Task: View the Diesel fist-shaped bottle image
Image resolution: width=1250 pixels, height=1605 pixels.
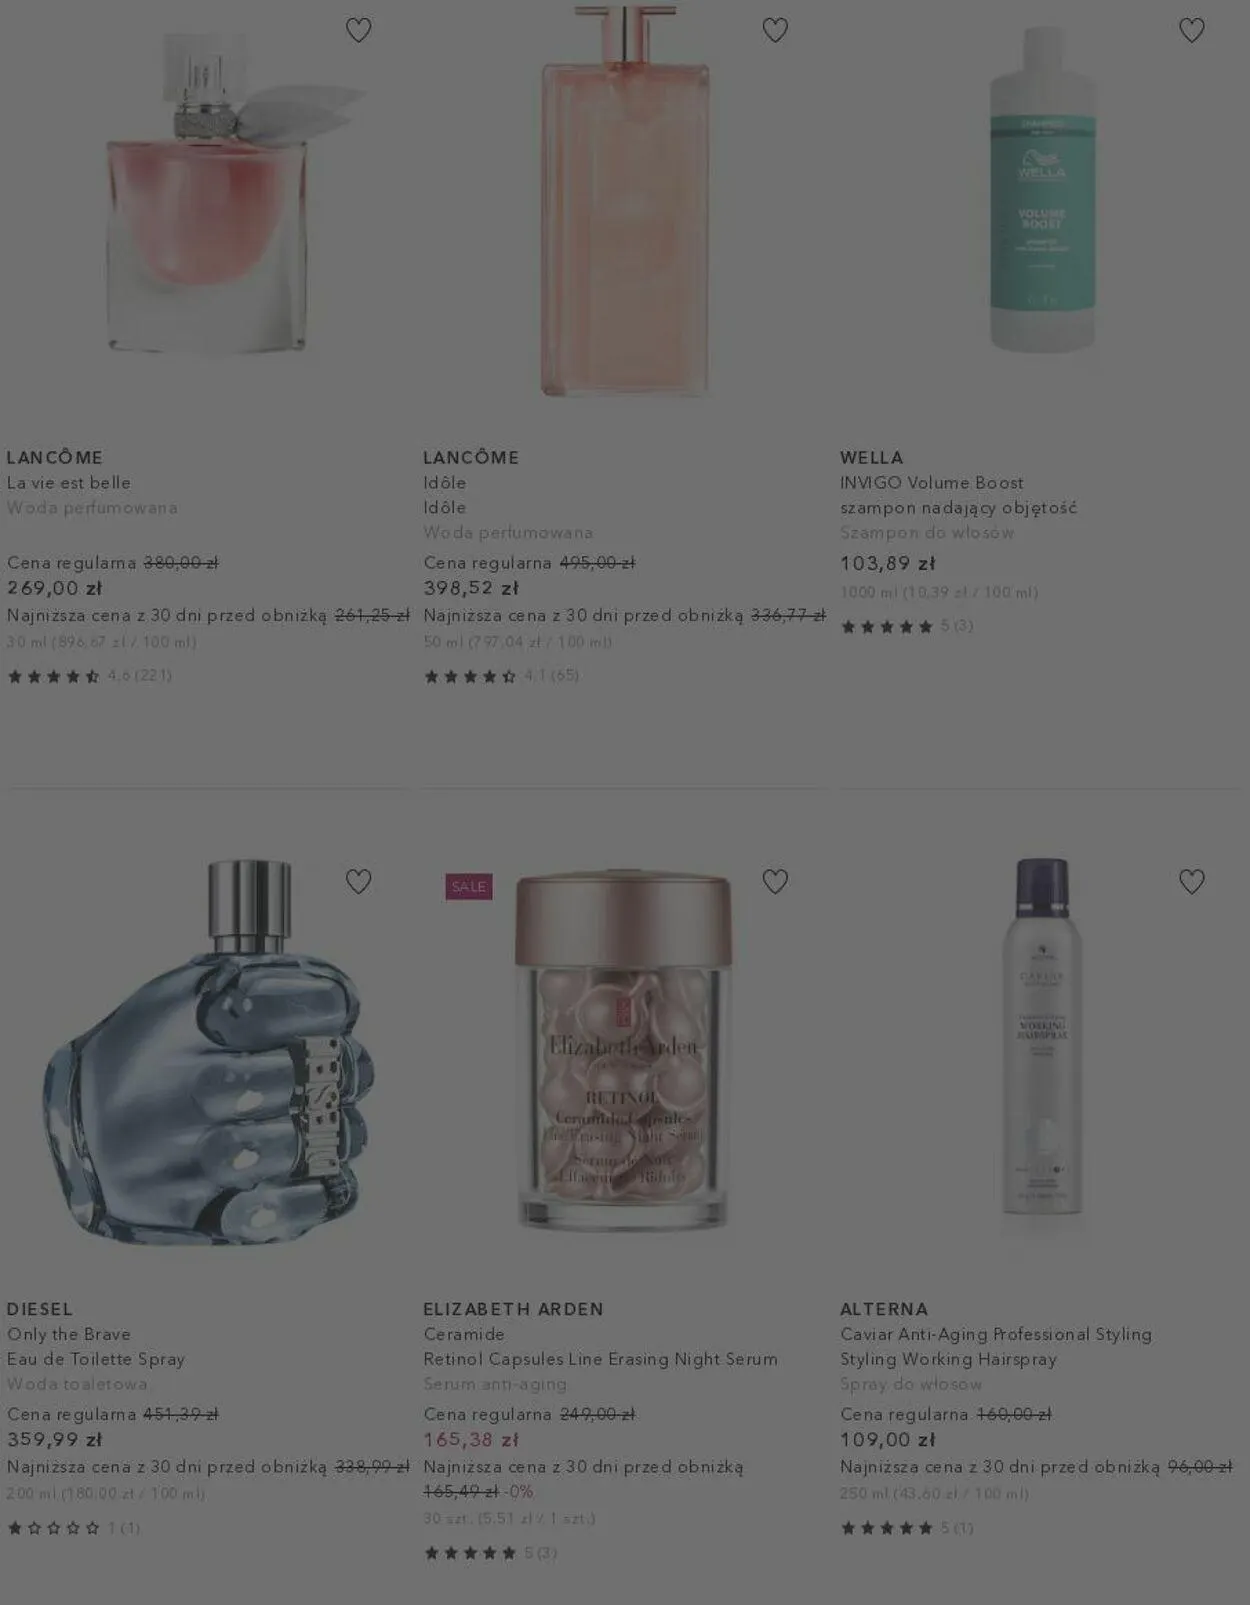Action: pos(208,1052)
